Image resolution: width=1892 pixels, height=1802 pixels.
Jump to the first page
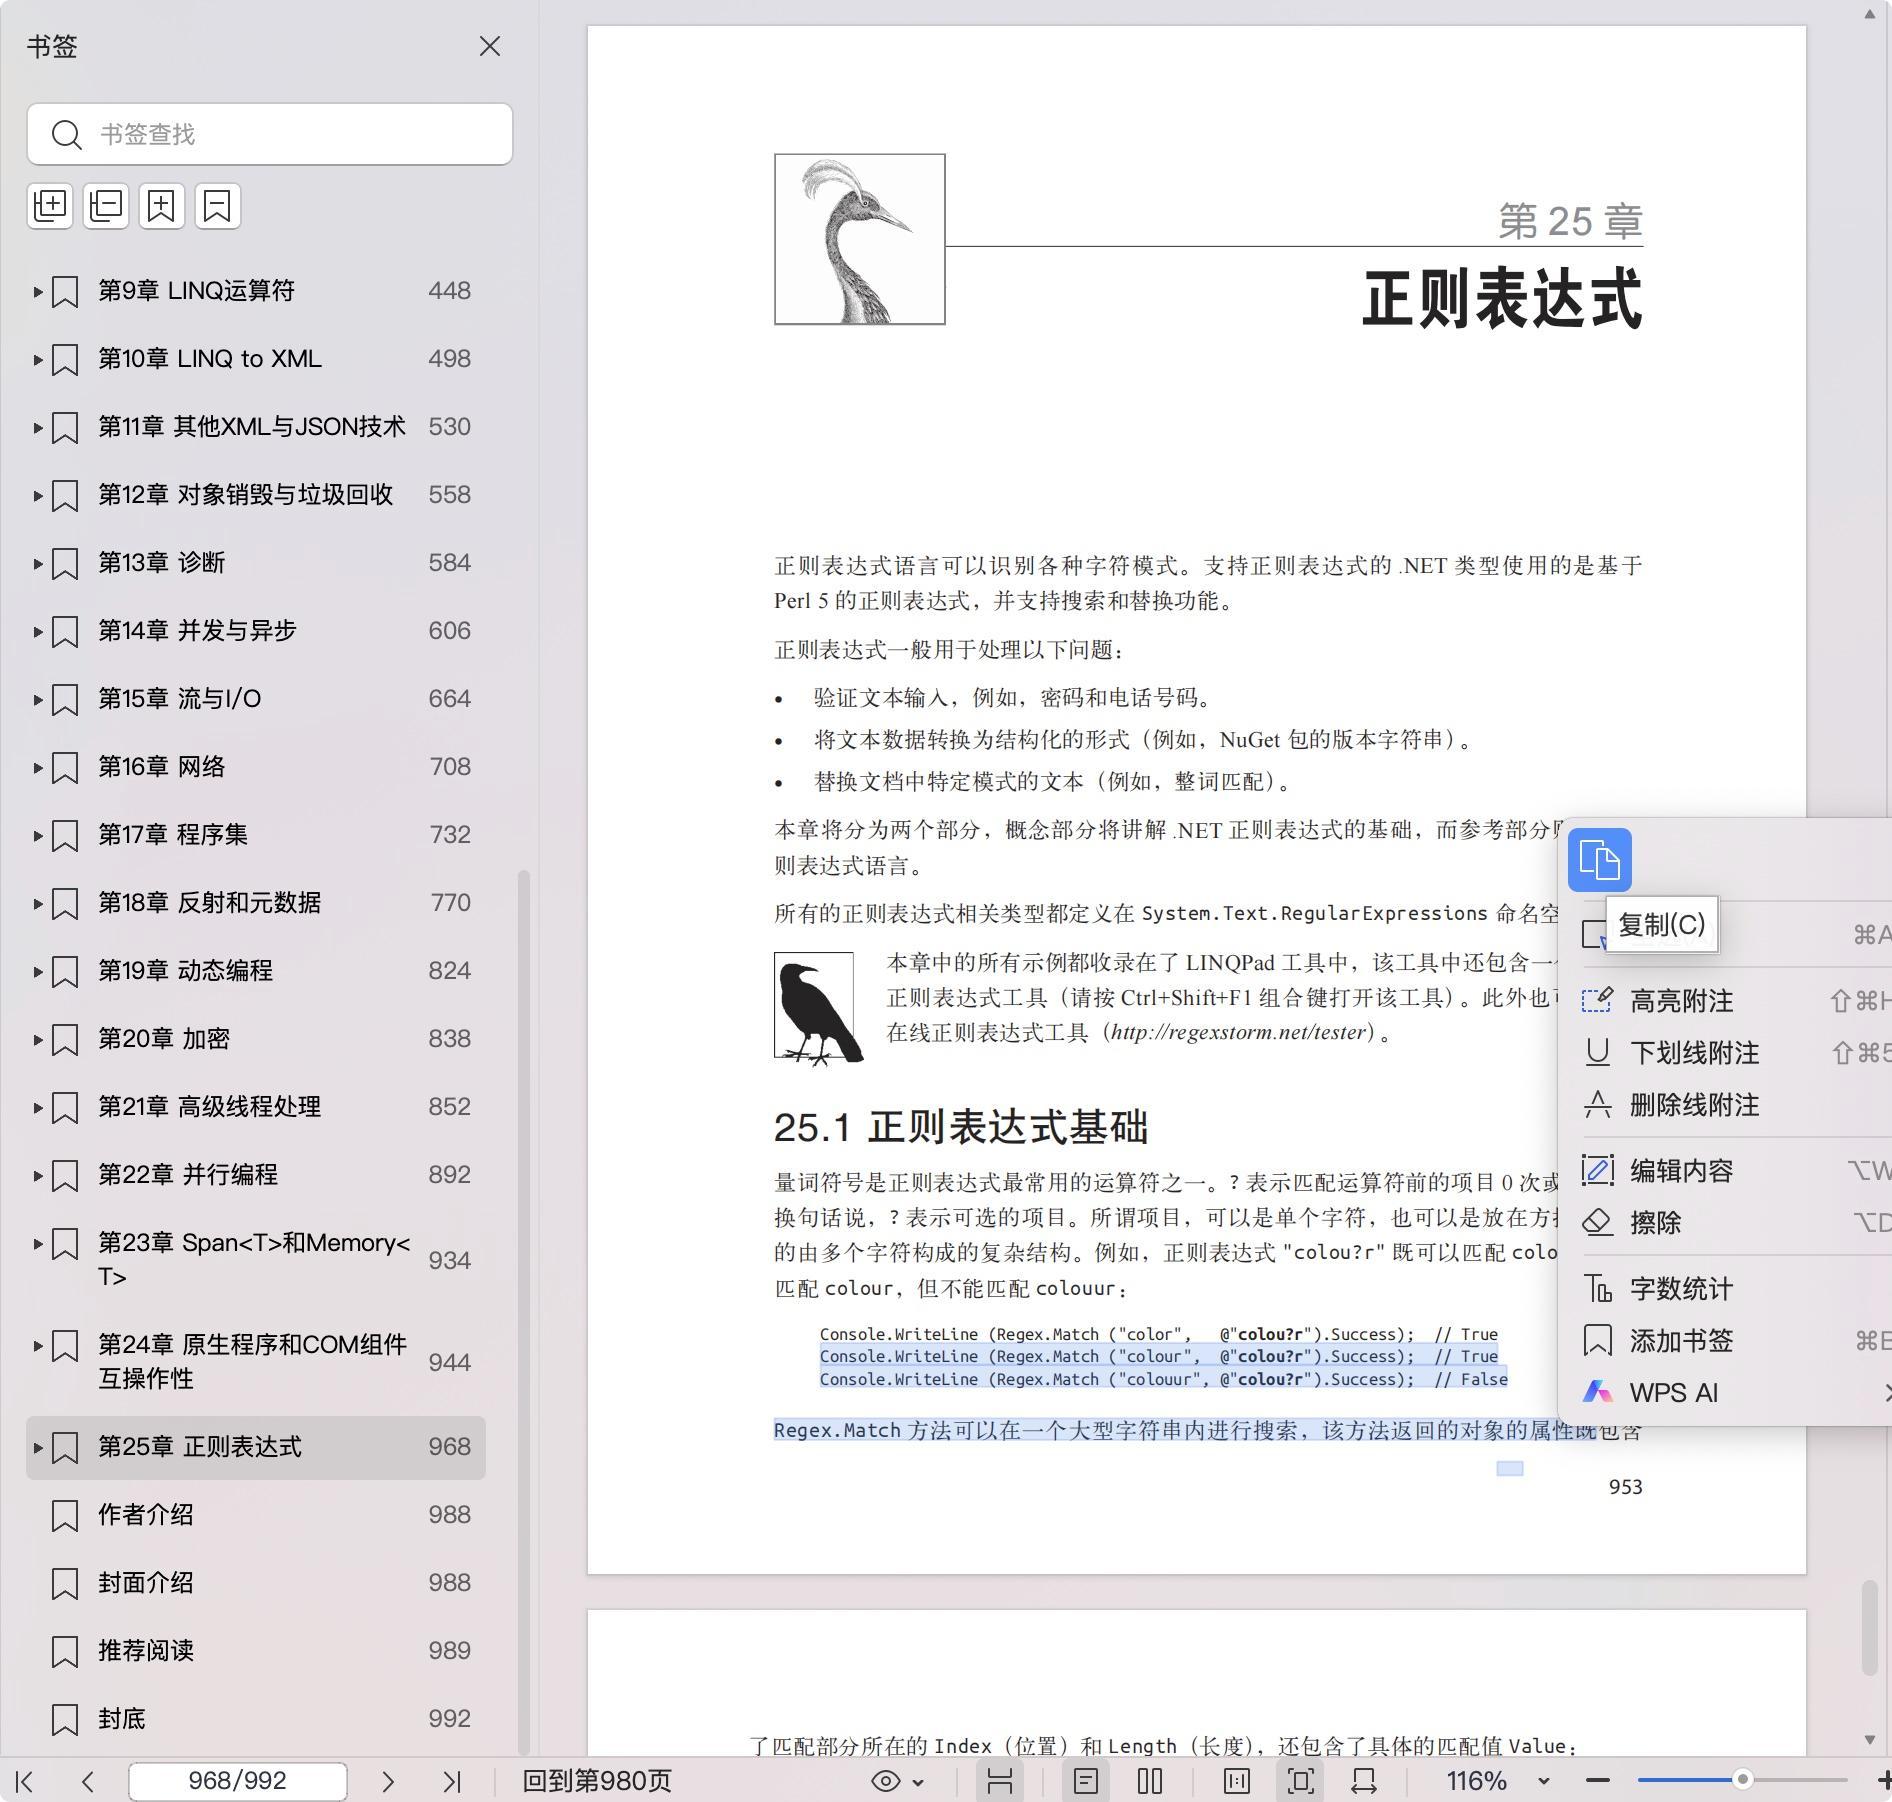click(25, 1781)
